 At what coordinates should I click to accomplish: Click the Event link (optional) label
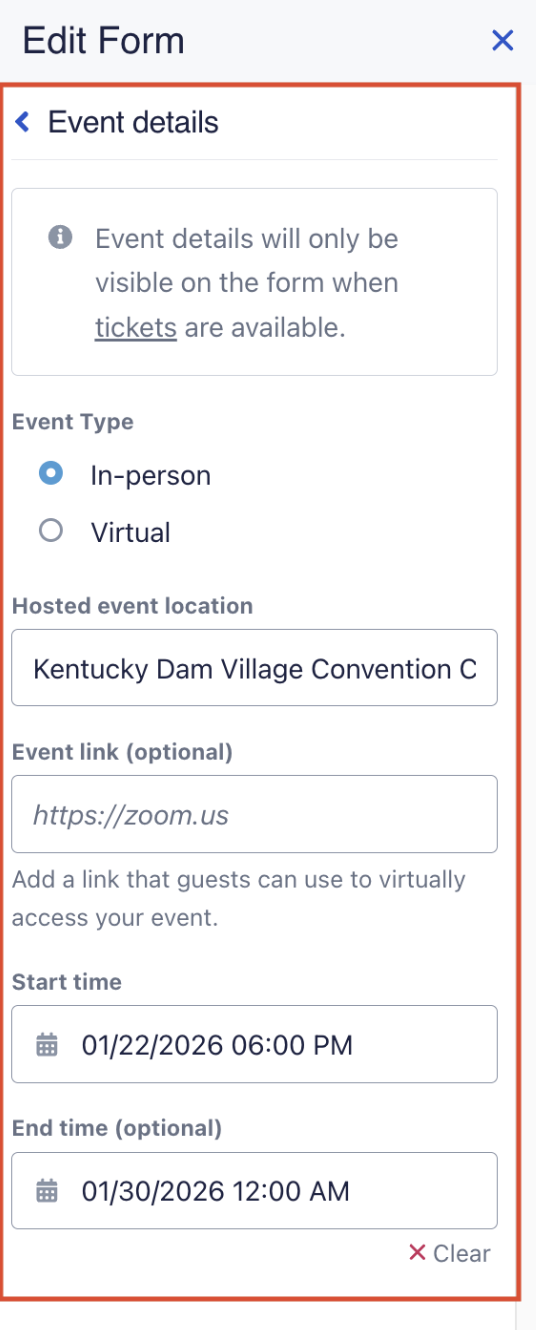point(122,752)
